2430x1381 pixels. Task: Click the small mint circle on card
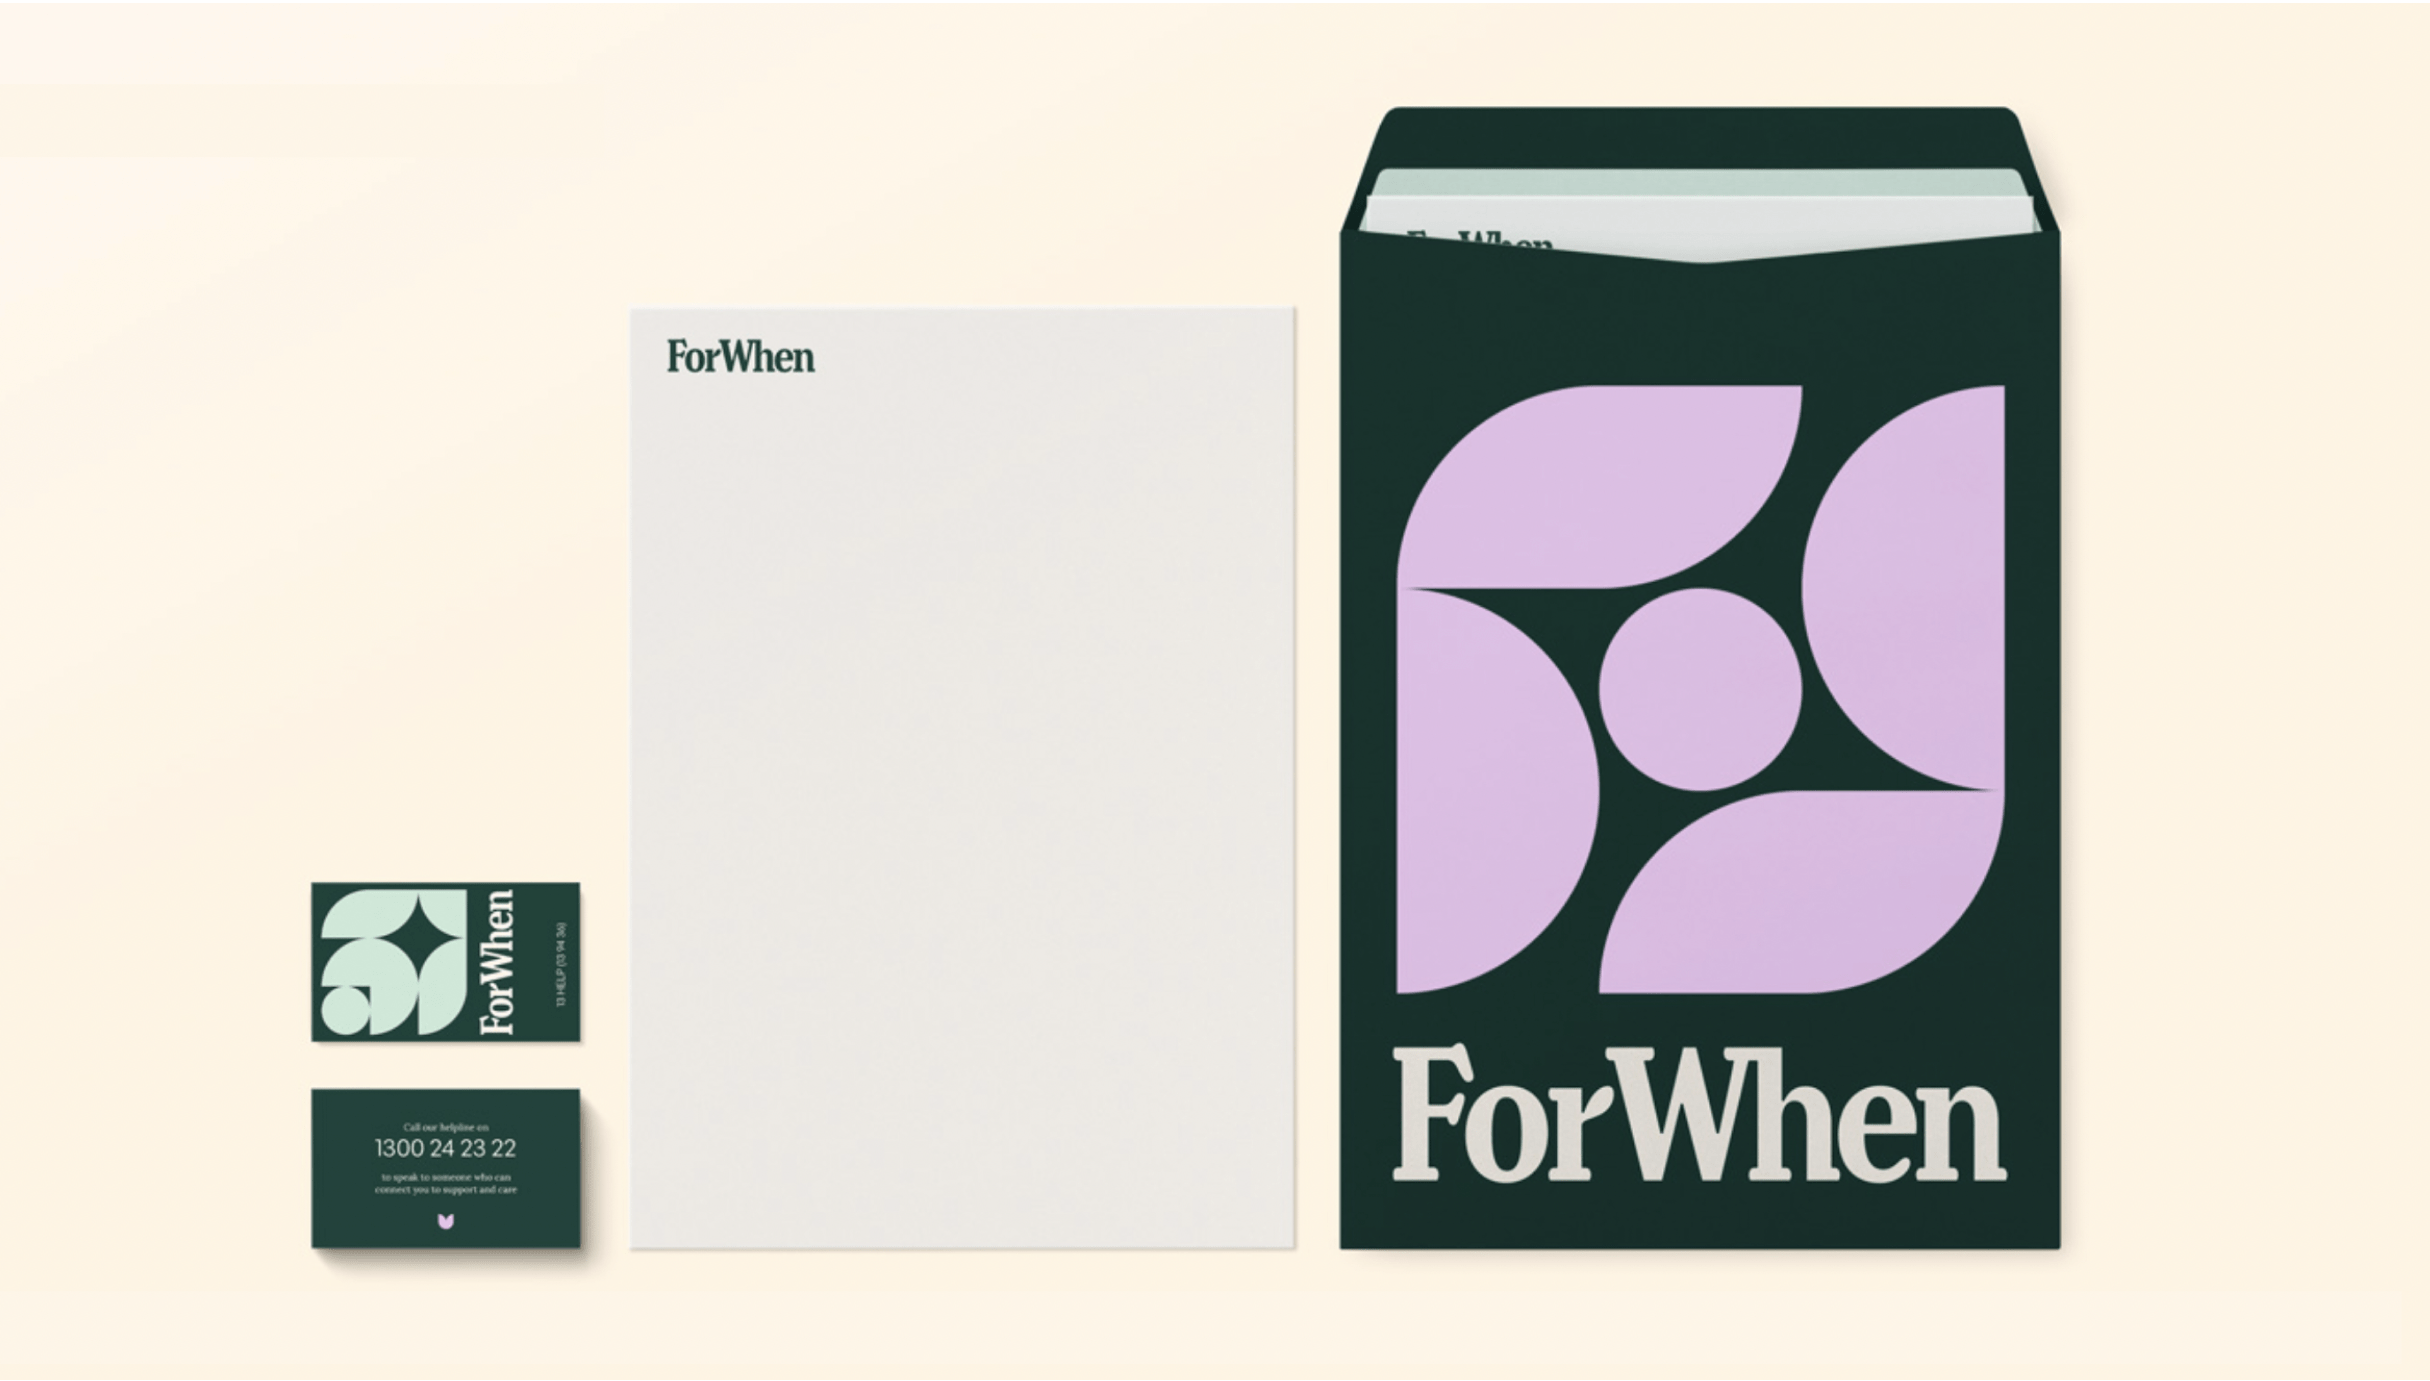click(x=344, y=1010)
